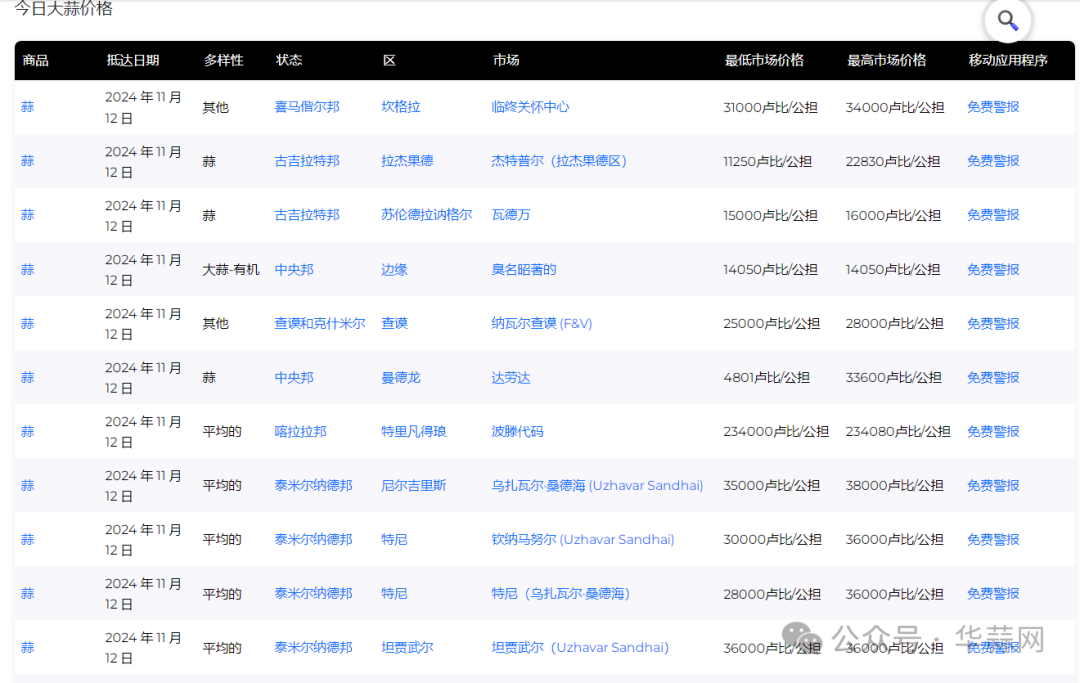Open the 坎格拉 district link
Image resolution: width=1080 pixels, height=683 pixels.
click(x=400, y=107)
